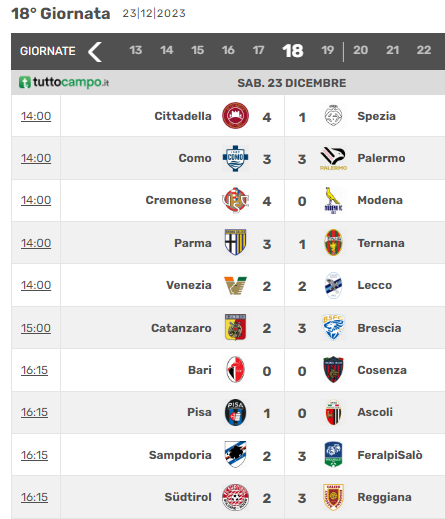Open the 14:00 Como match time link
This screenshot has width=445, height=519.
[x=36, y=158]
